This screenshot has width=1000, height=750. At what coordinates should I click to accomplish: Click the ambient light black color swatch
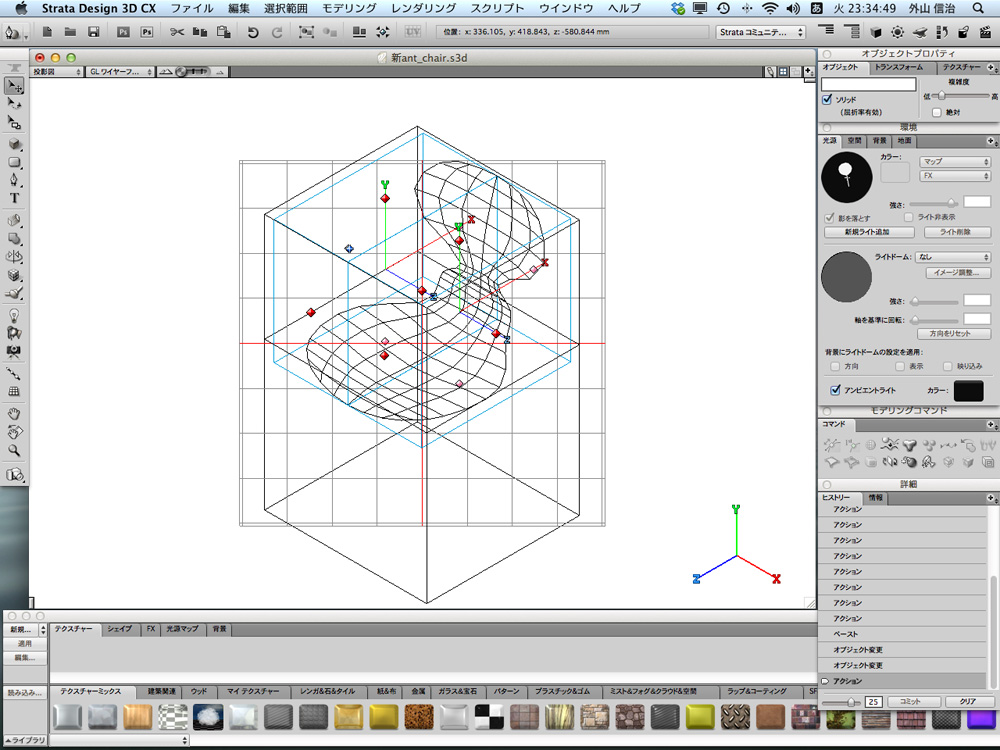[x=968, y=390]
